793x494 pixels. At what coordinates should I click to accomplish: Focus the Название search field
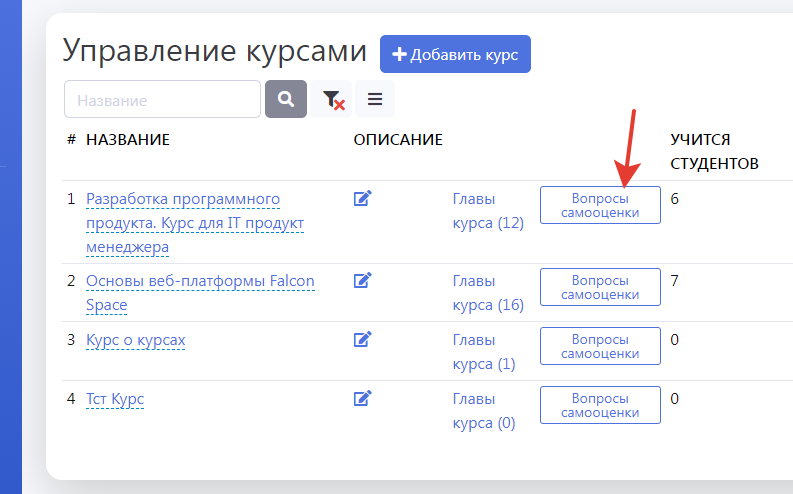pyautogui.click(x=162, y=99)
